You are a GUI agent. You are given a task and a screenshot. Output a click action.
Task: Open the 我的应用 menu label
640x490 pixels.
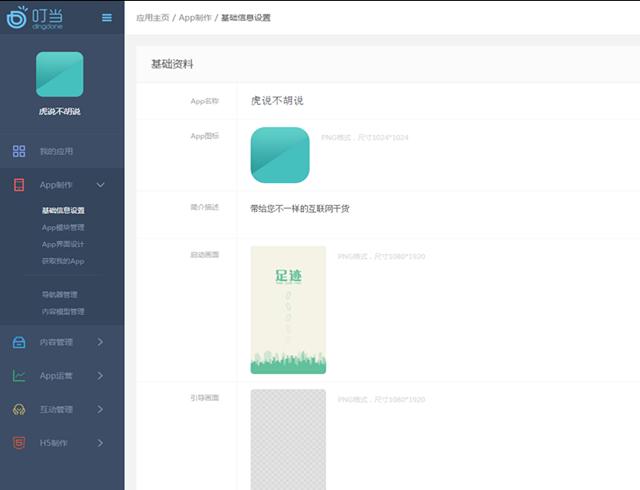point(56,151)
